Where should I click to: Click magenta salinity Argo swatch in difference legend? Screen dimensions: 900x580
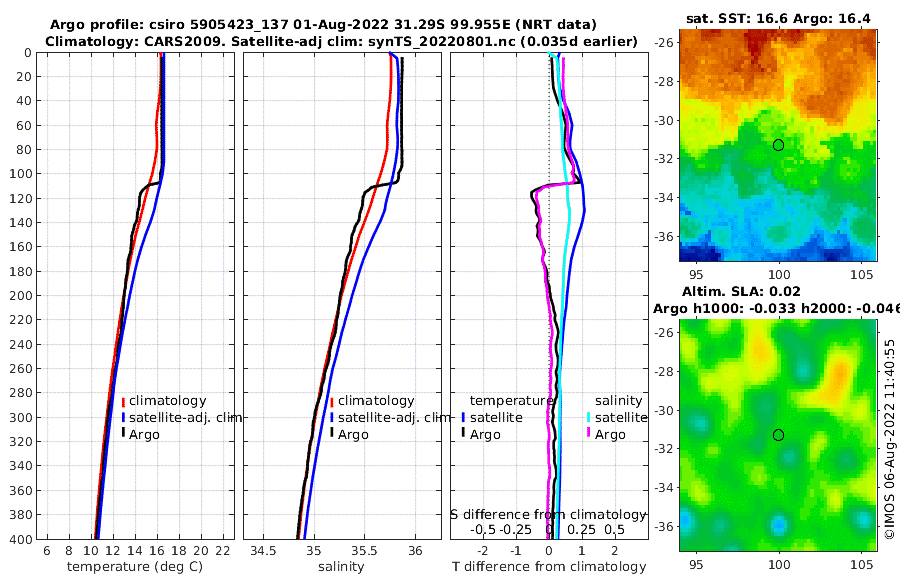tap(588, 433)
